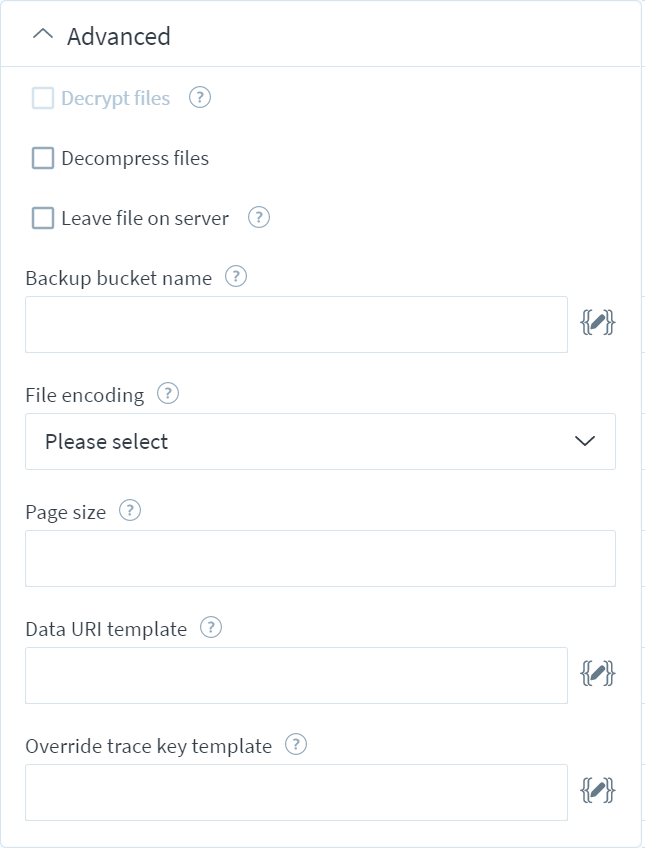The height and width of the screenshot is (848, 645).
Task: Open the File encoding dropdown
Action: pos(320,441)
